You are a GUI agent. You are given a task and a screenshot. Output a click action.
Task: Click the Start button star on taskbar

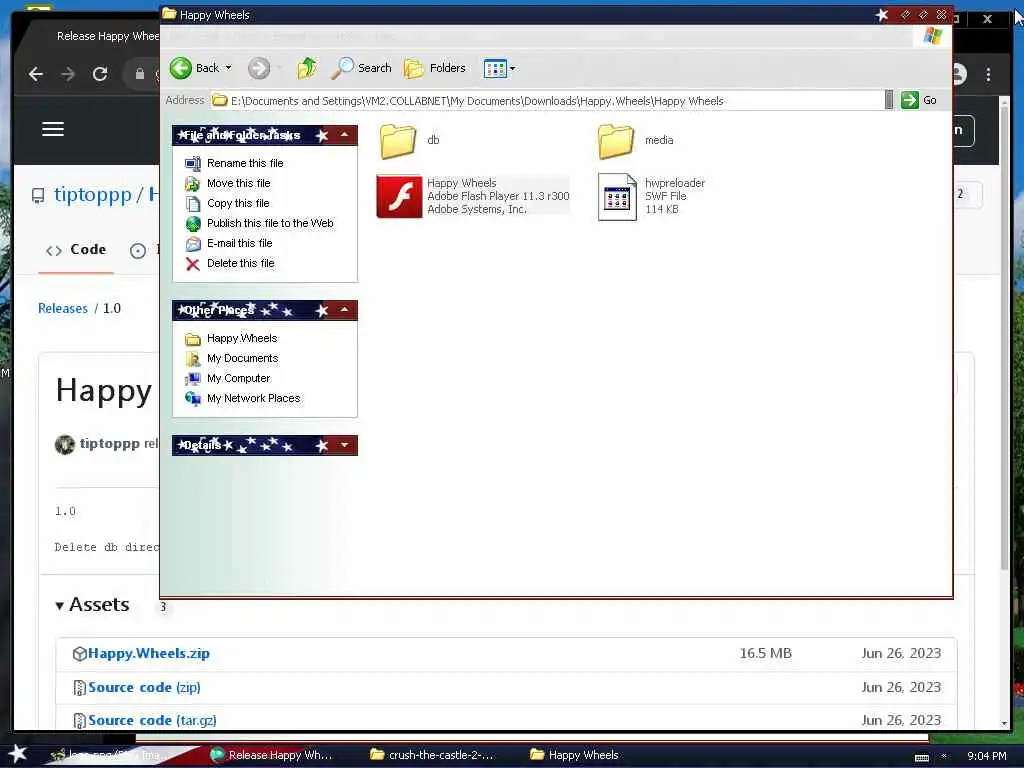pyautogui.click(x=18, y=754)
